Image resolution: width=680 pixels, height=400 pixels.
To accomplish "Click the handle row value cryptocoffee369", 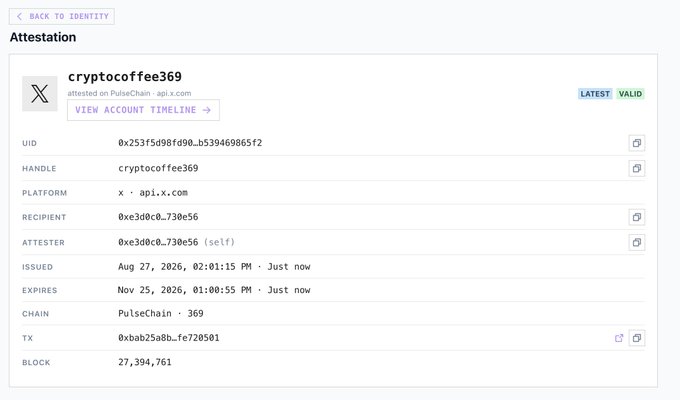I will point(158,168).
